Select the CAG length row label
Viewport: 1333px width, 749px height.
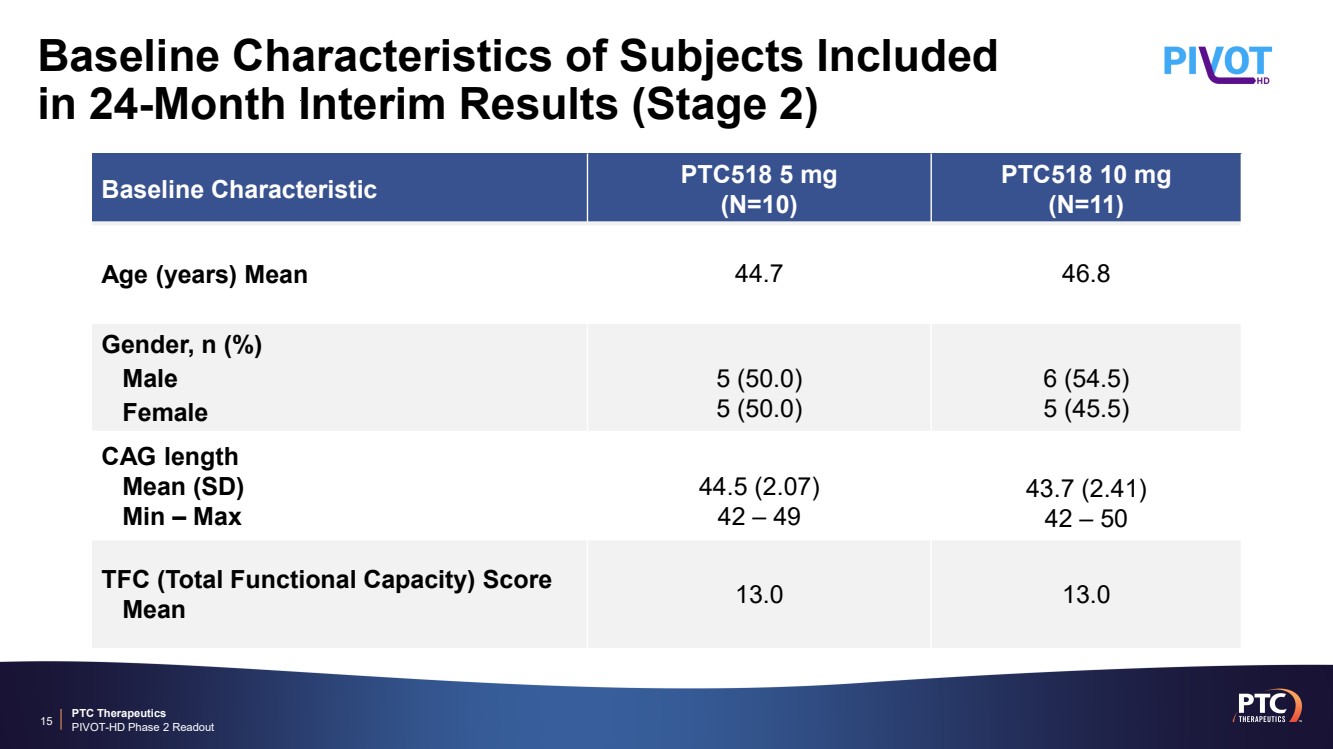(x=170, y=457)
